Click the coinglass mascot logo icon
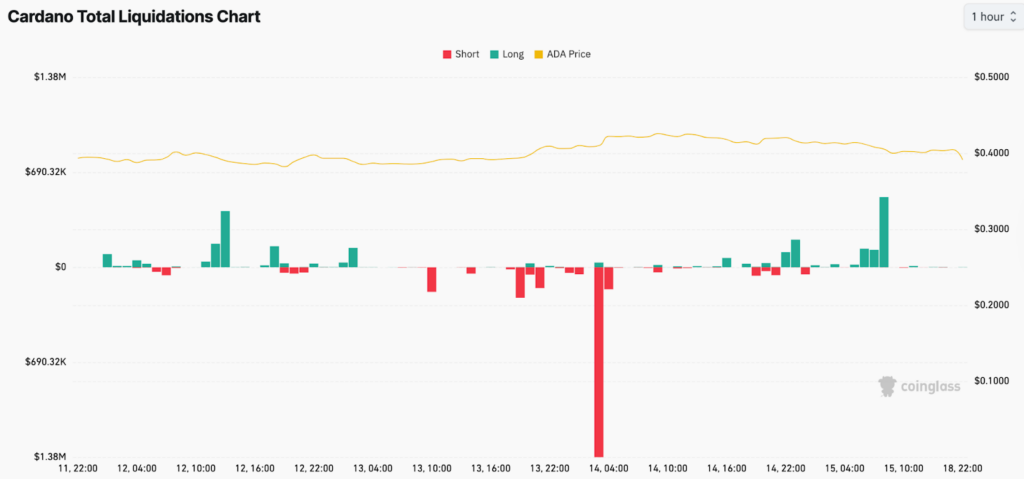The image size is (1024, 479). pyautogui.click(x=886, y=386)
